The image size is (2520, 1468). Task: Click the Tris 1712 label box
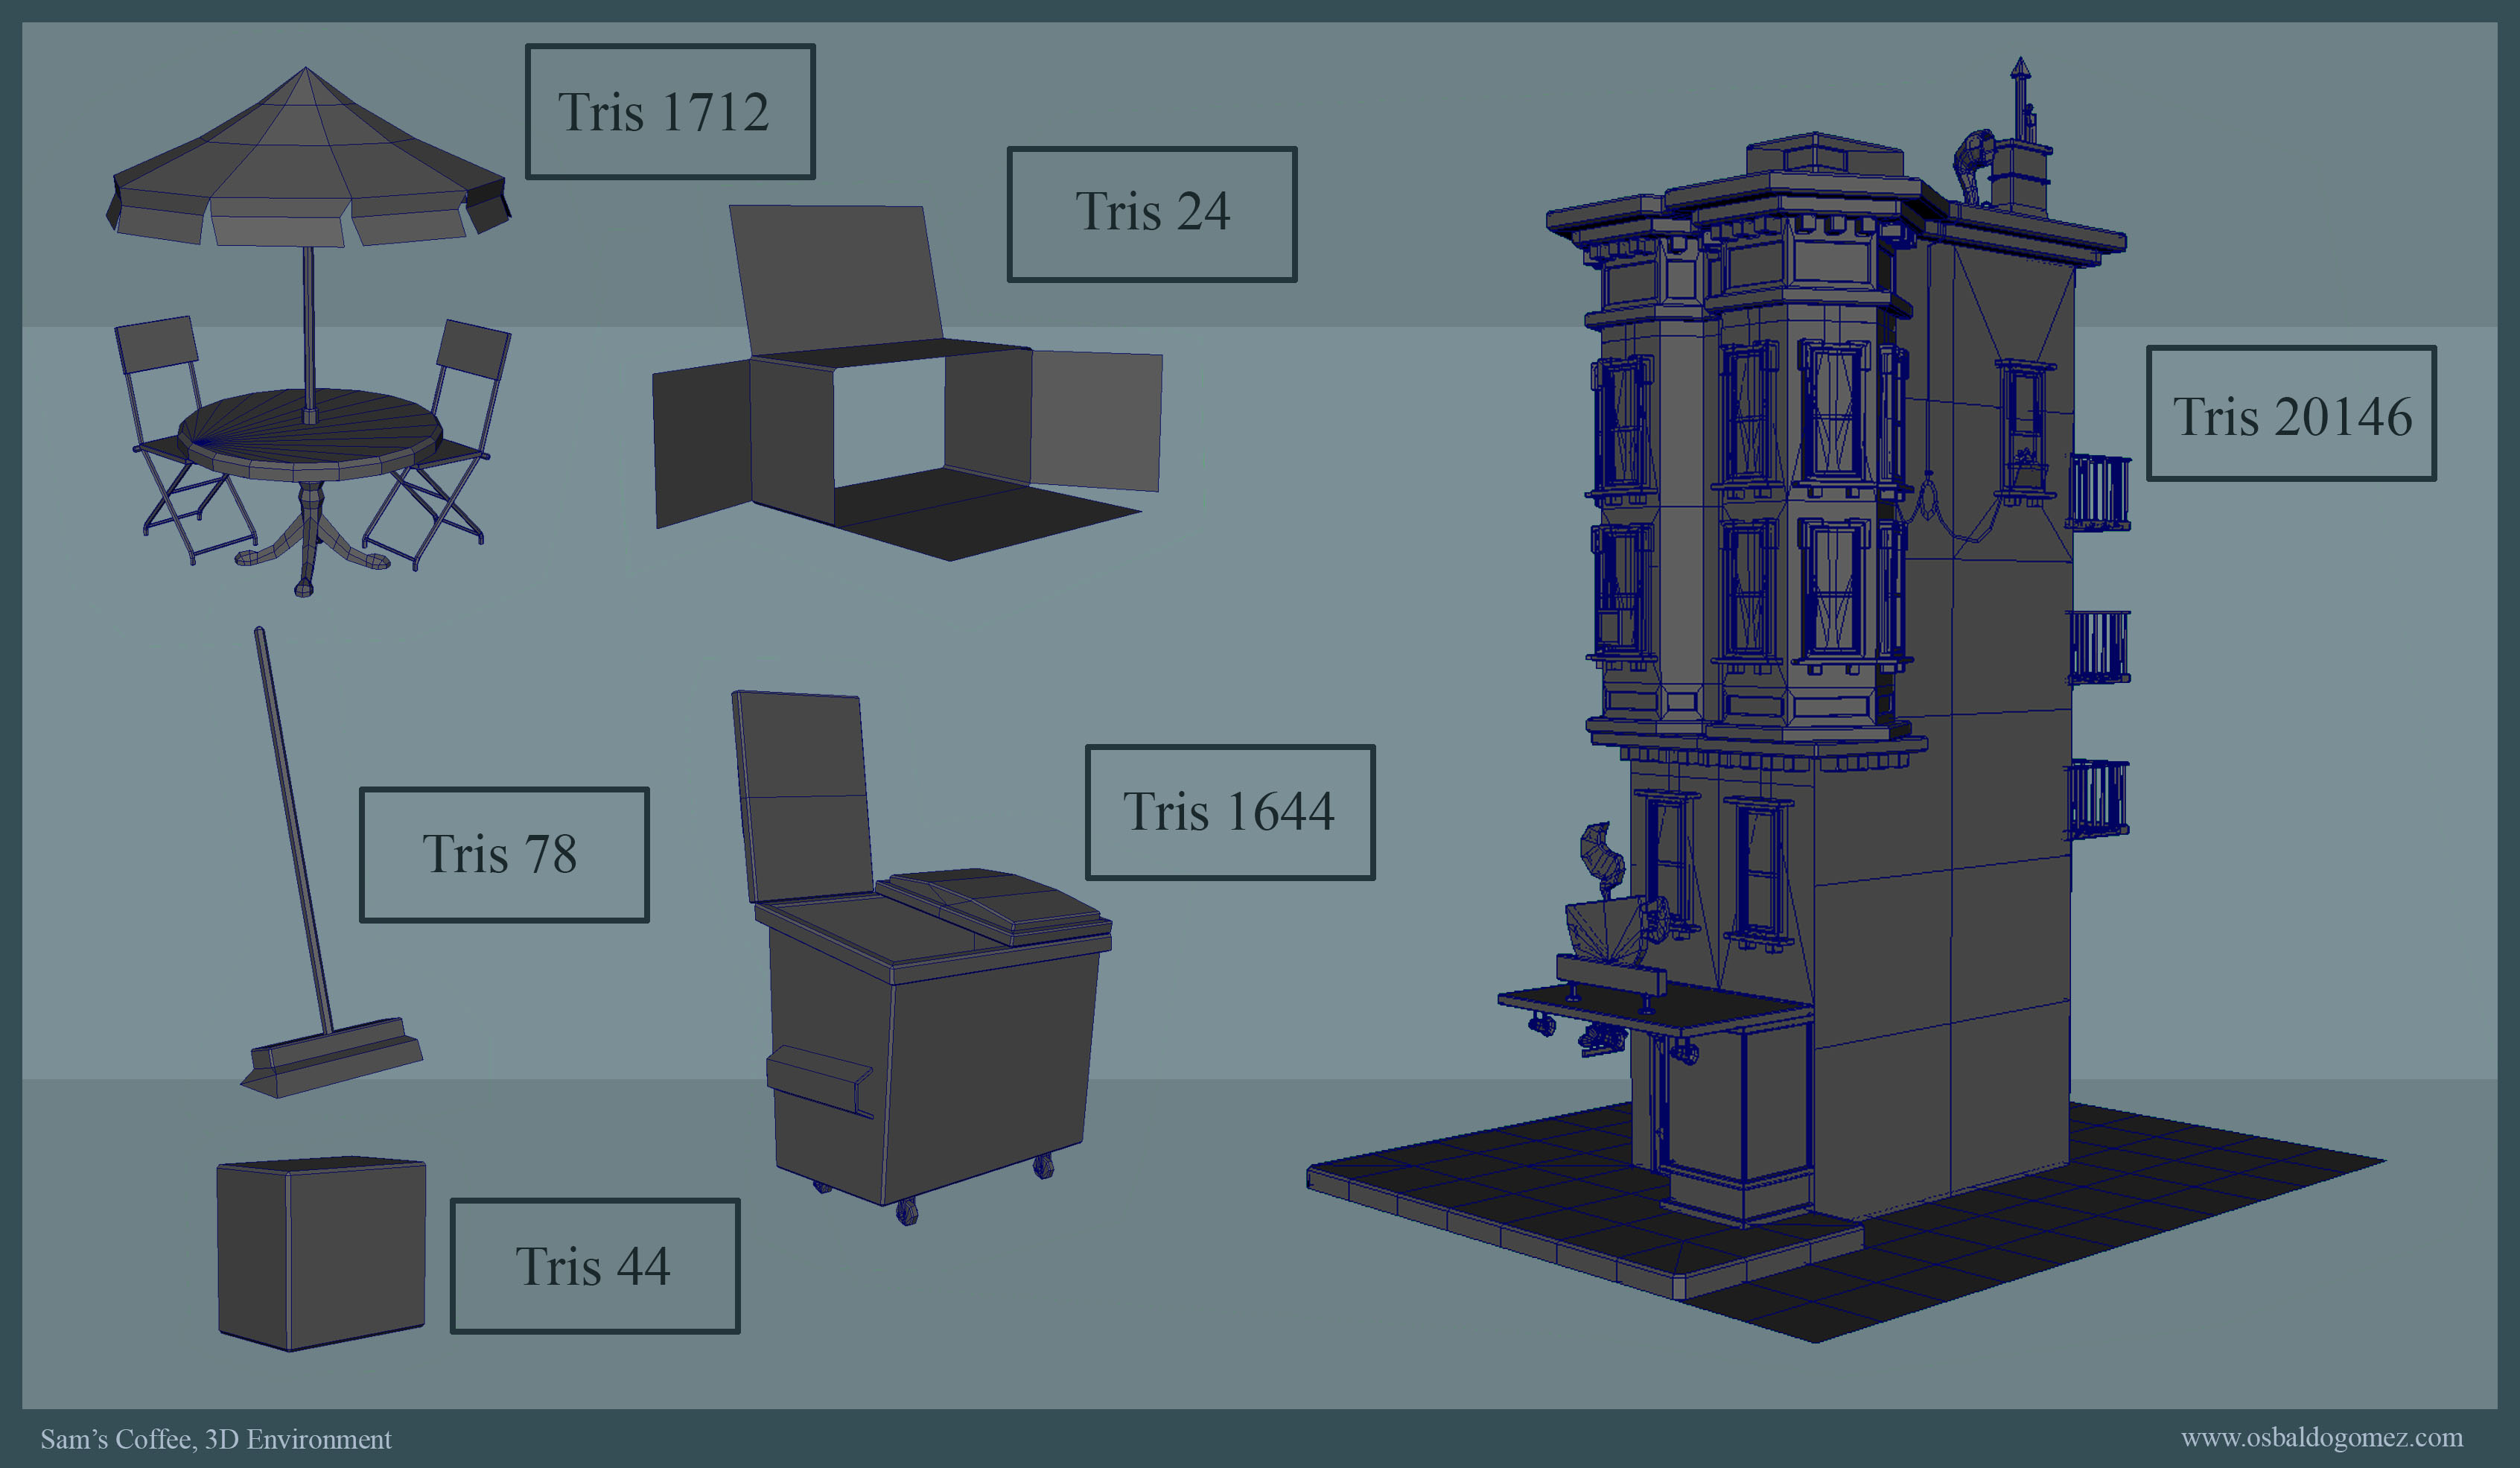(670, 112)
